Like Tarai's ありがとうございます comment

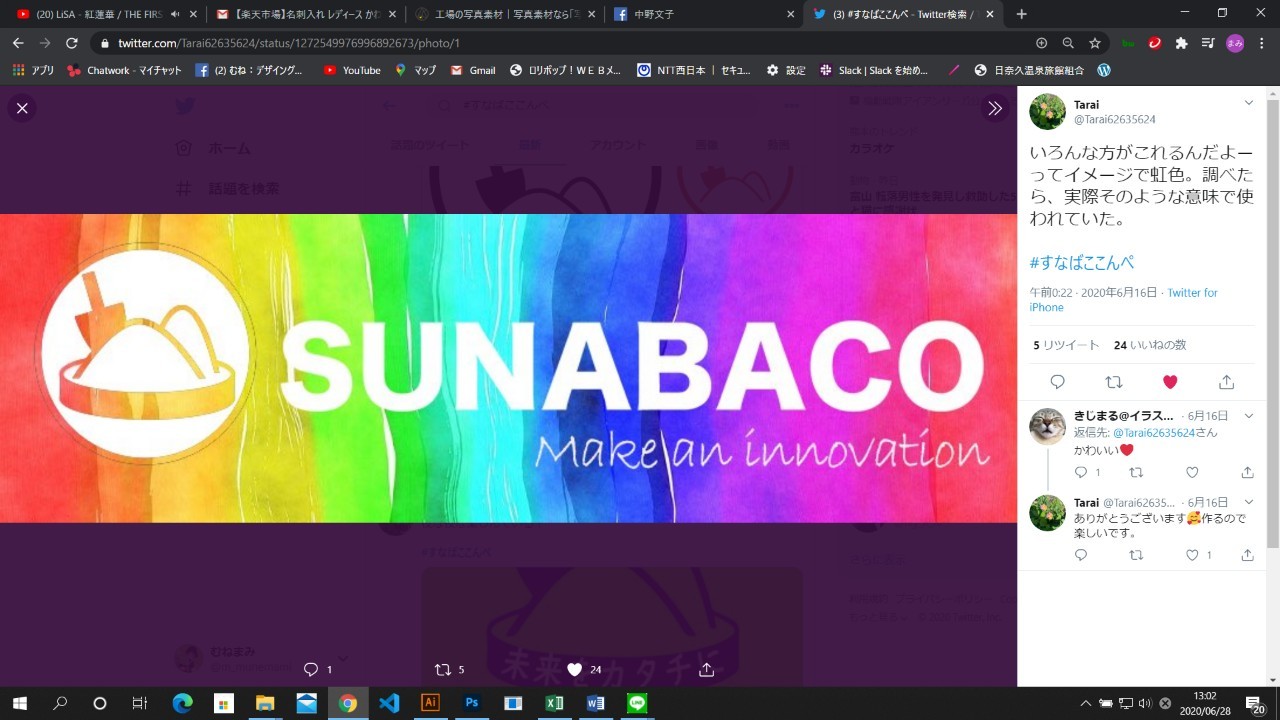coord(1192,555)
